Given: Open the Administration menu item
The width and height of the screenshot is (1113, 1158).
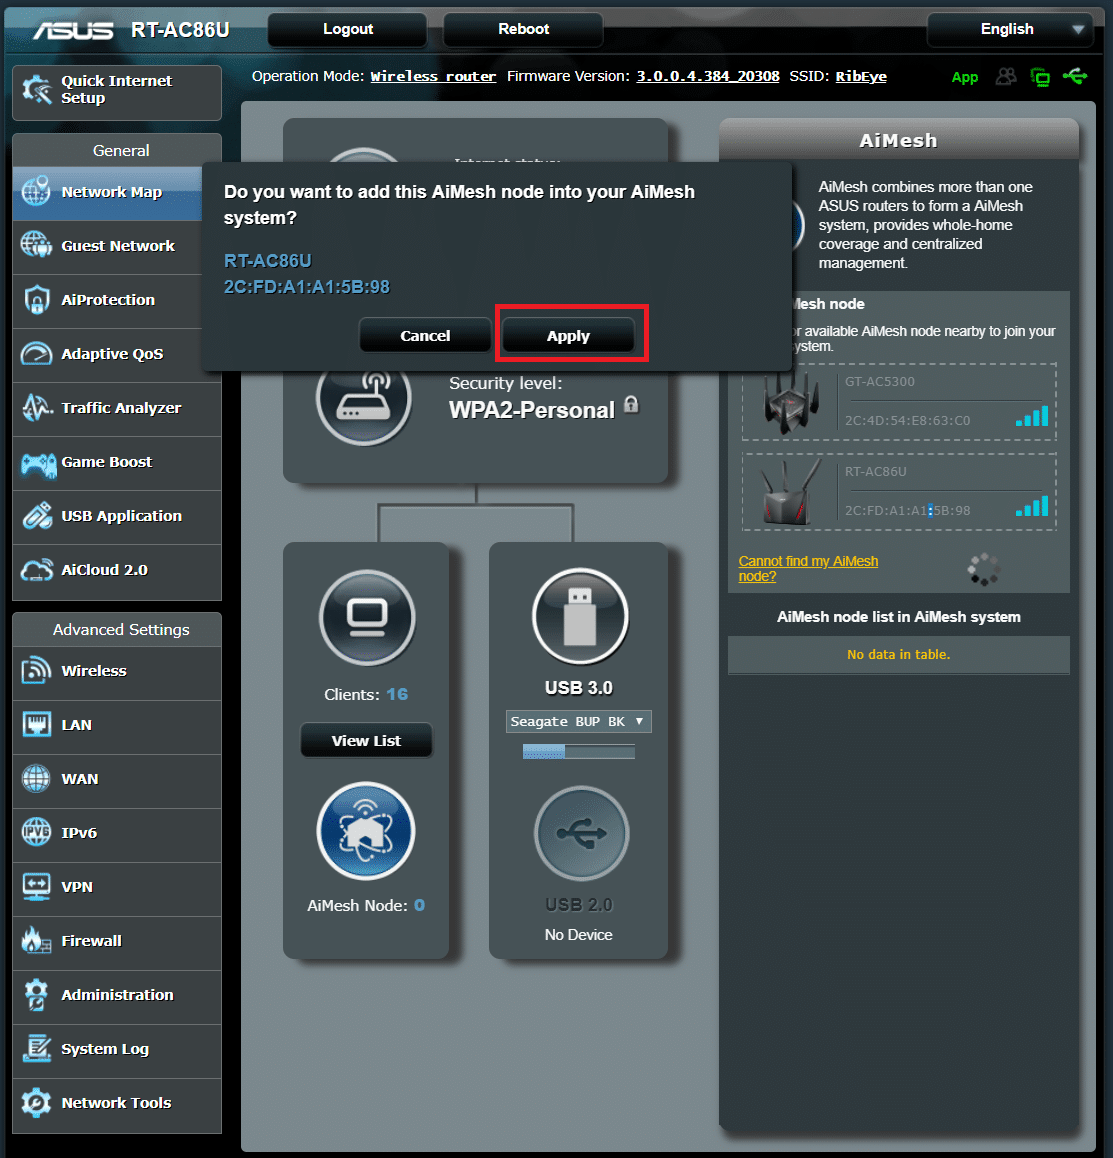Looking at the screenshot, I should (117, 995).
